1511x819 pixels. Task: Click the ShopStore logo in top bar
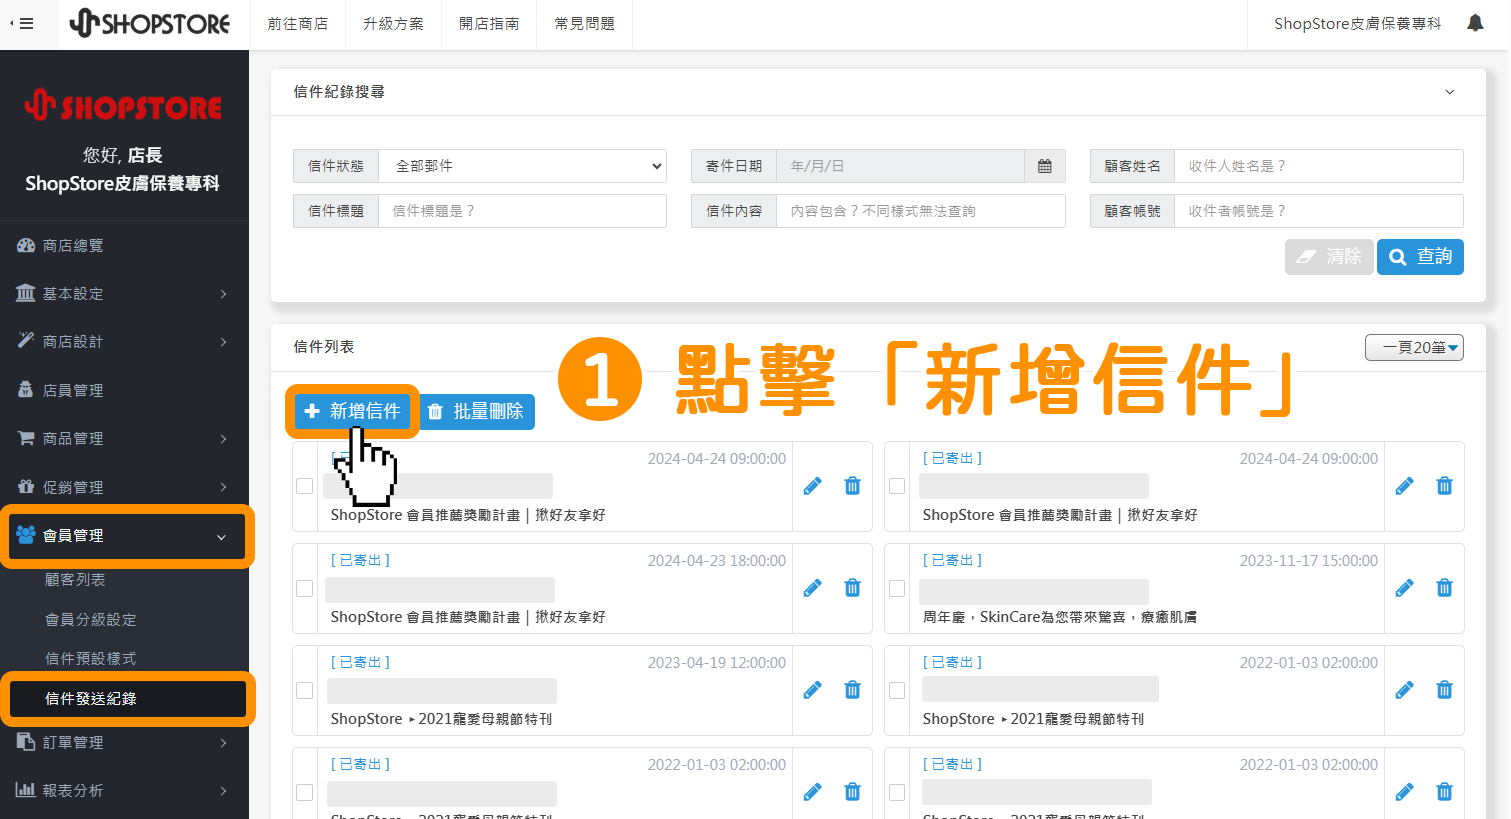tap(150, 23)
